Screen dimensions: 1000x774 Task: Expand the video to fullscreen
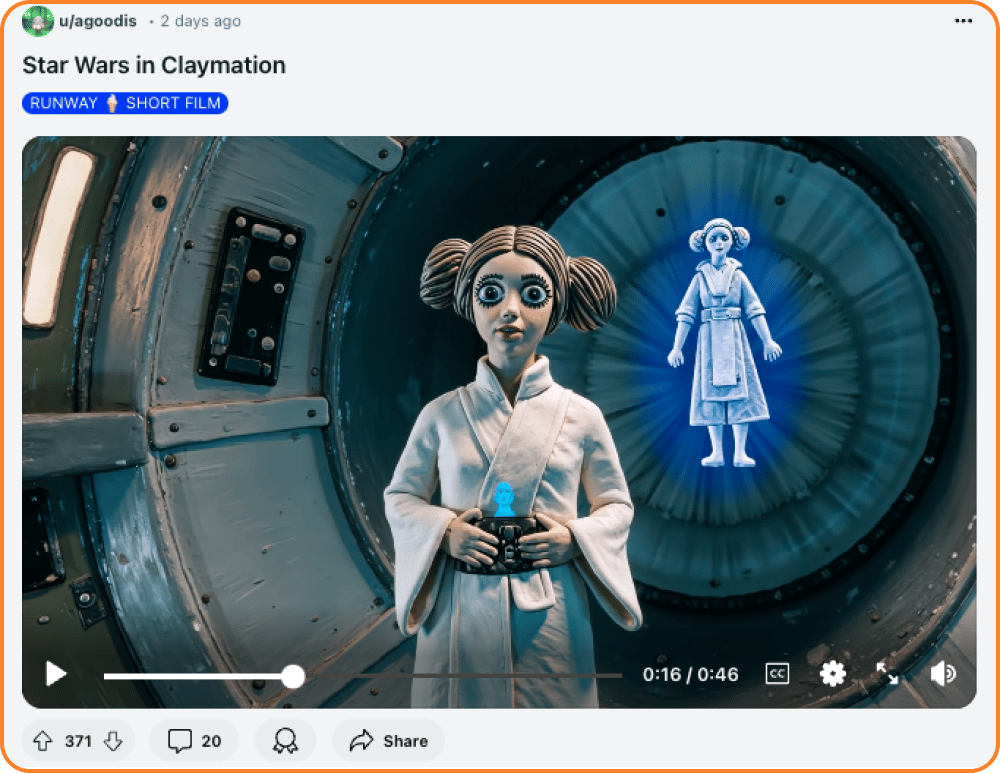[887, 674]
